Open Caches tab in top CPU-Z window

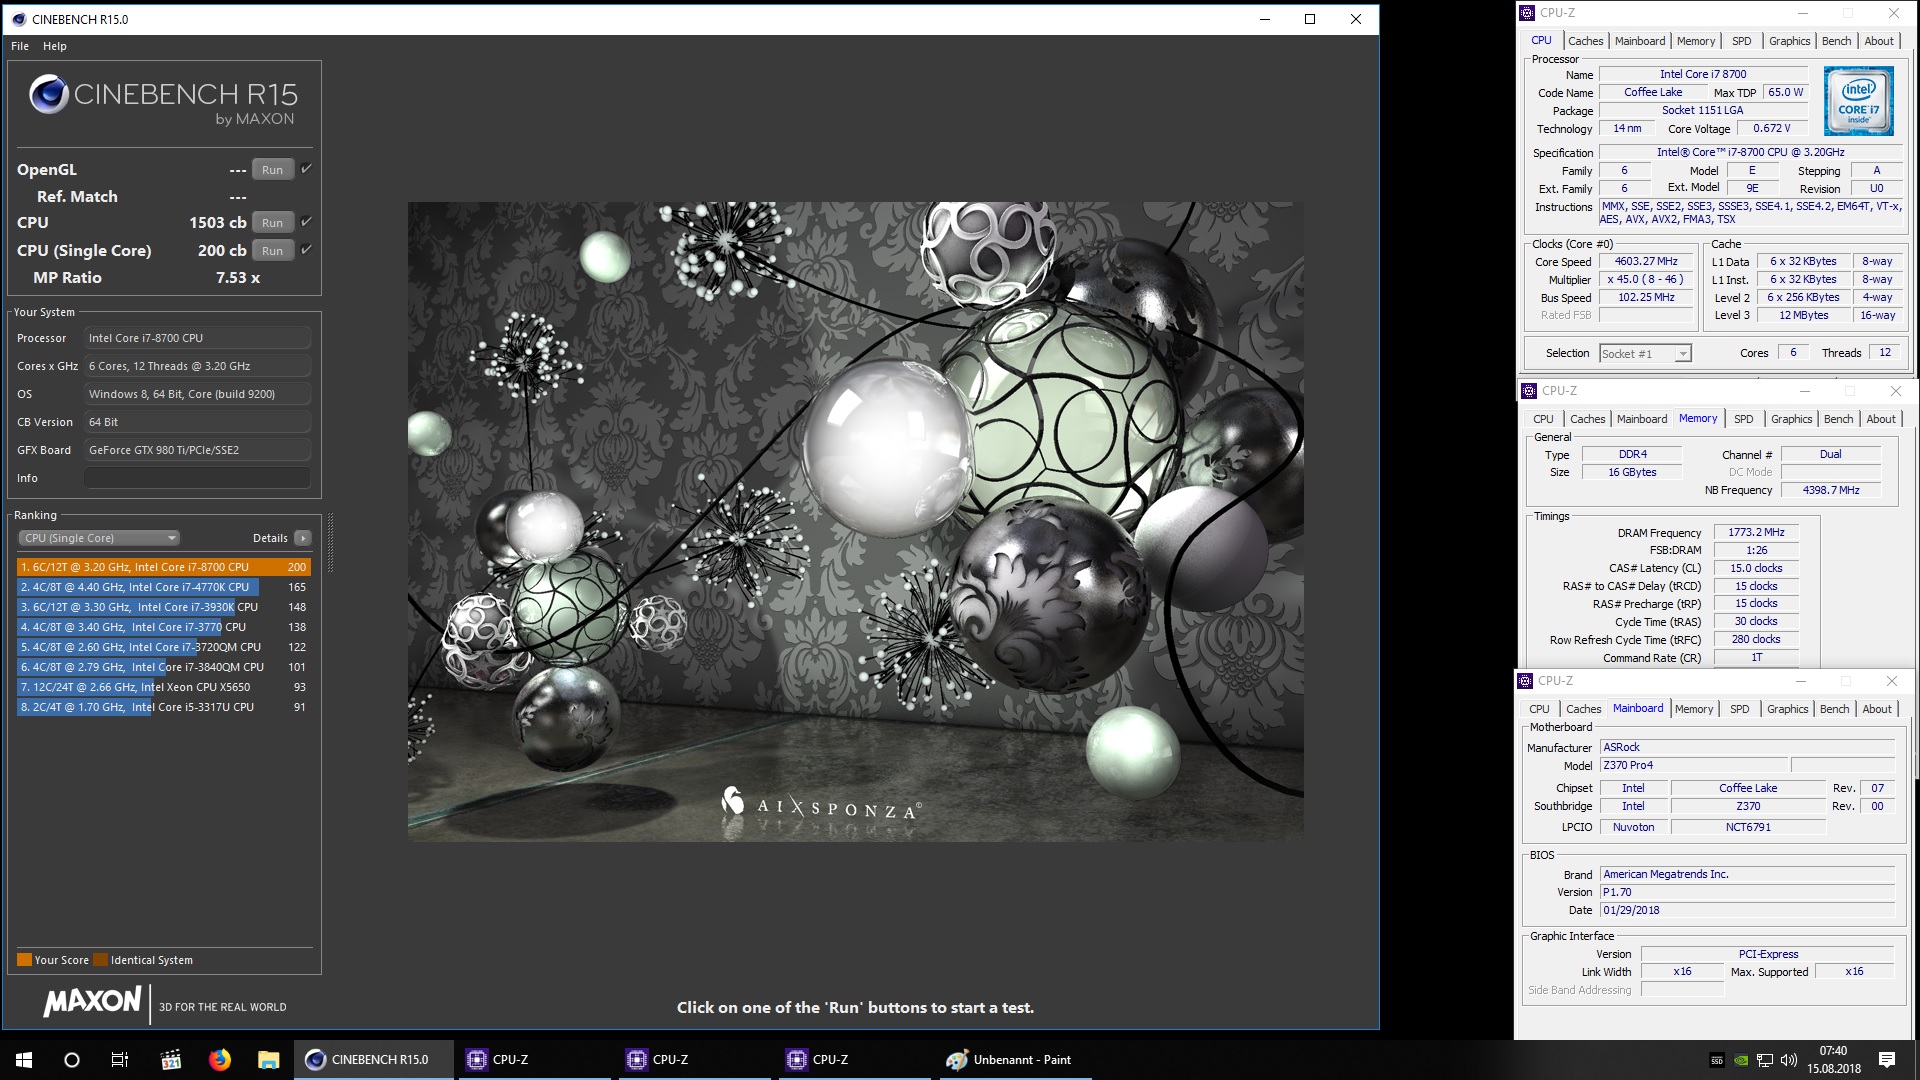[x=1585, y=41]
